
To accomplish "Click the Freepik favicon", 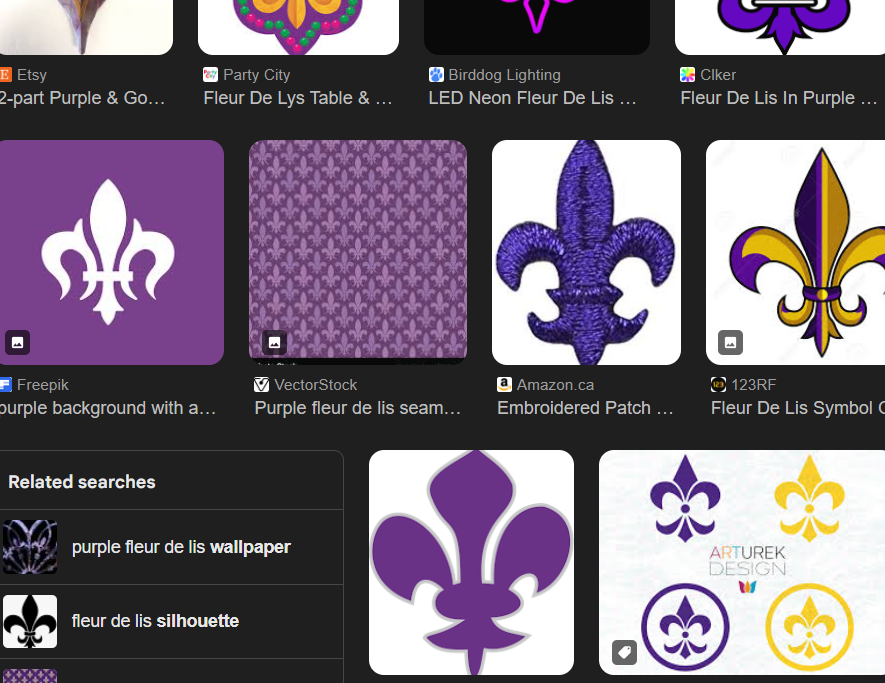I will click(x=5, y=384).
